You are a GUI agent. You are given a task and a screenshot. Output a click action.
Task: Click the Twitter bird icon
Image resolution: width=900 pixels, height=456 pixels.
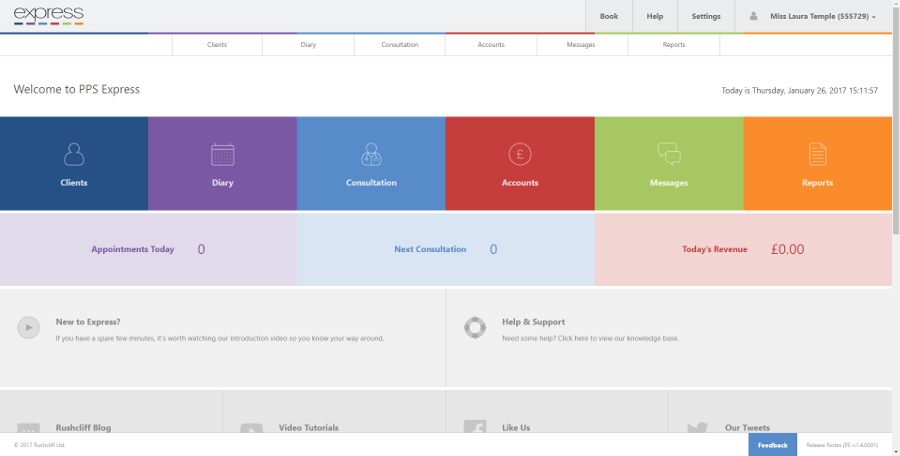(697, 427)
